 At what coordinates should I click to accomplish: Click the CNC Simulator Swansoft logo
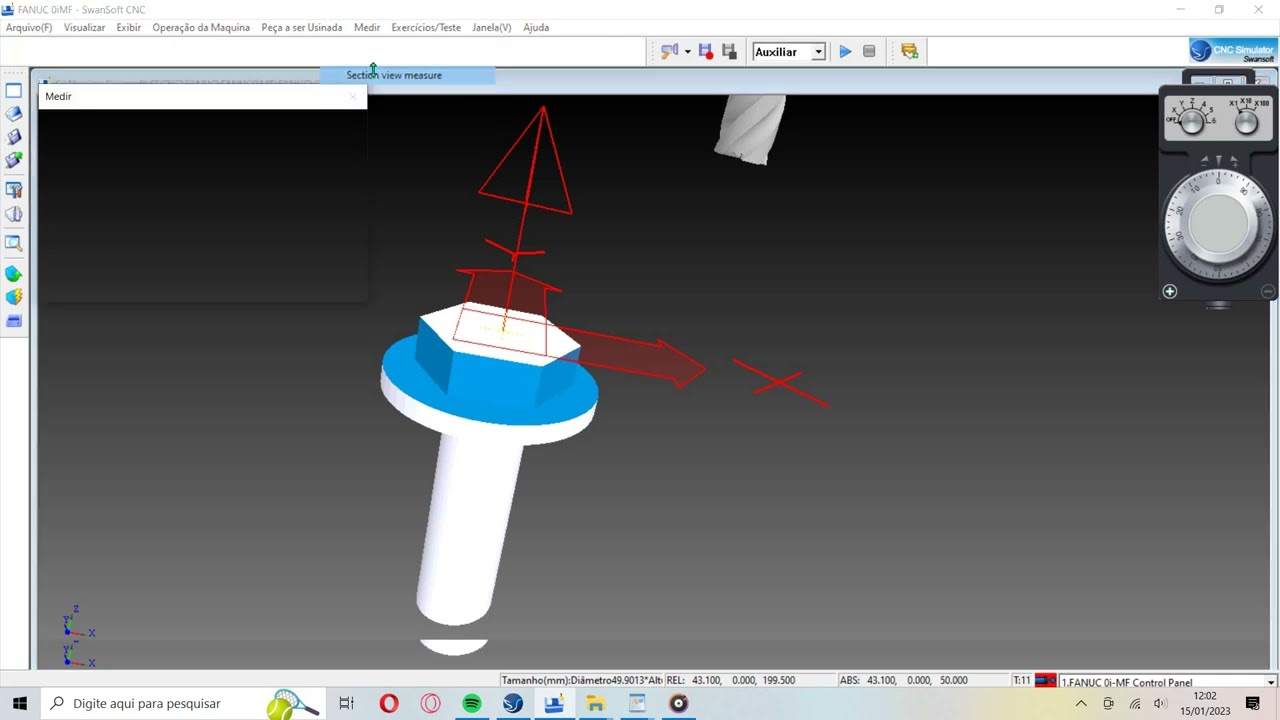[x=1232, y=52]
